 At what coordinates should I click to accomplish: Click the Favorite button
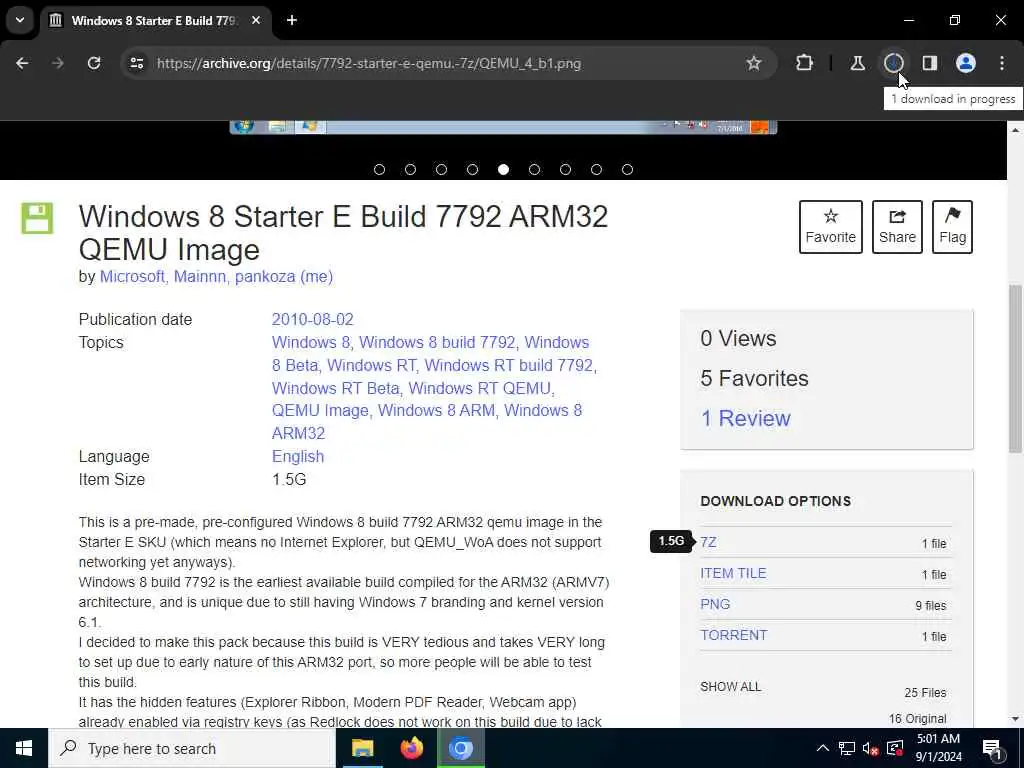click(831, 227)
